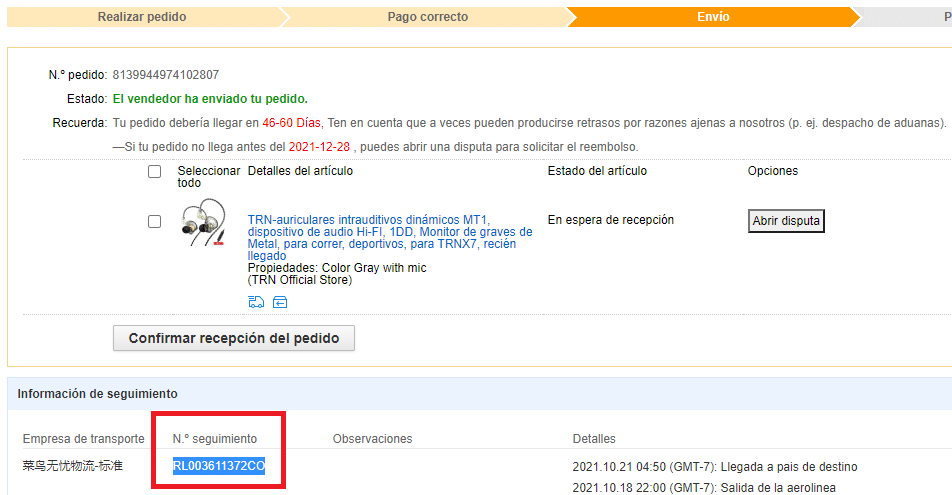Image resolution: width=952 pixels, height=495 pixels.
Task: Click the 2021-12-28 deadline date
Action: (x=320, y=147)
